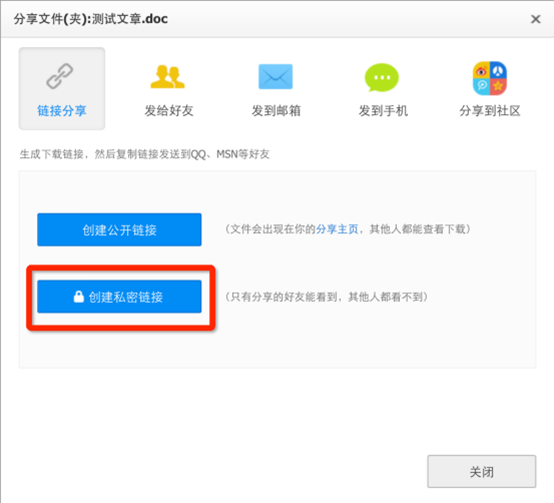Image resolution: width=554 pixels, height=503 pixels.
Task: Open the 分享主页 hyperlink
Action: pyautogui.click(x=337, y=229)
